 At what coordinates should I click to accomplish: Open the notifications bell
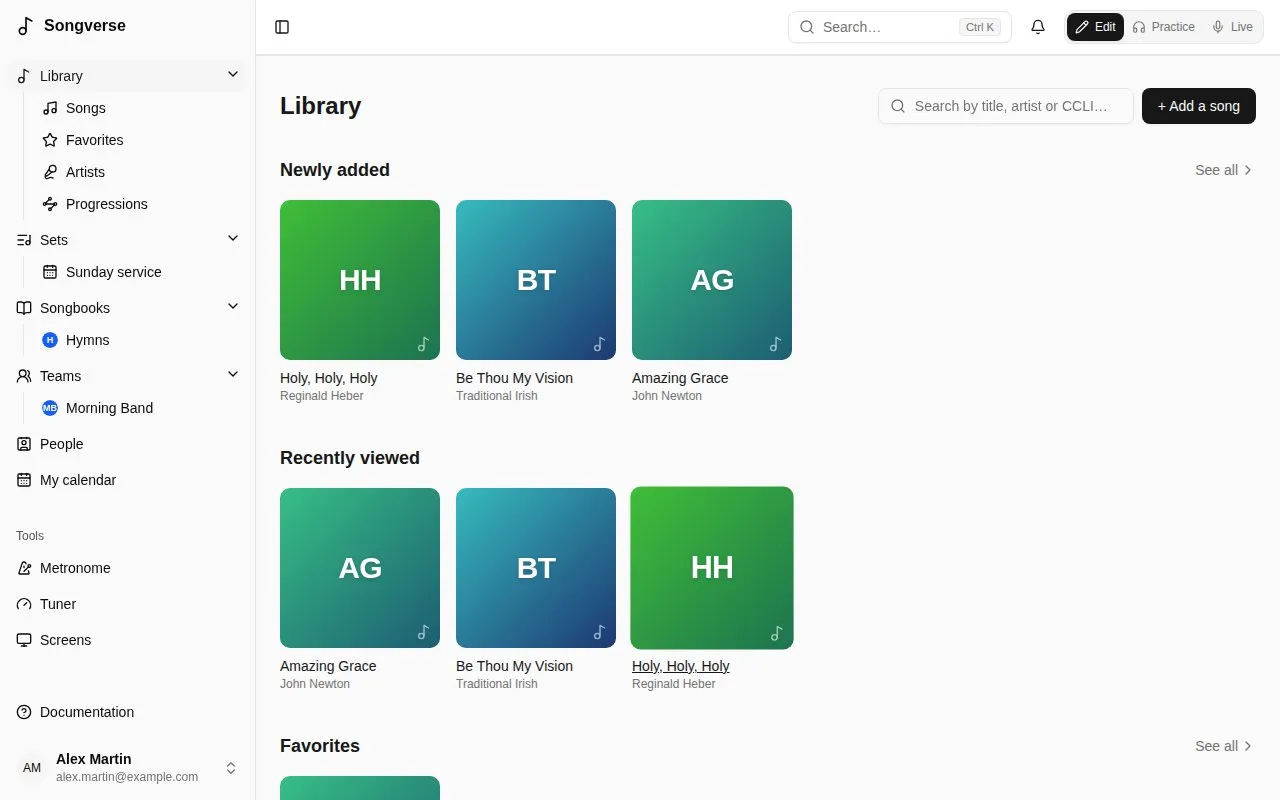[1038, 27]
